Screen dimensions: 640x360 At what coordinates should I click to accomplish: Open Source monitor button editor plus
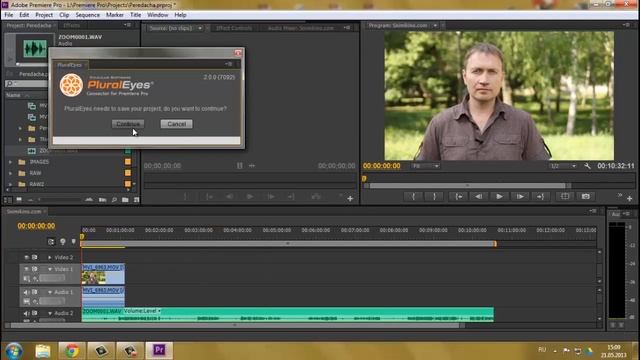(350, 199)
